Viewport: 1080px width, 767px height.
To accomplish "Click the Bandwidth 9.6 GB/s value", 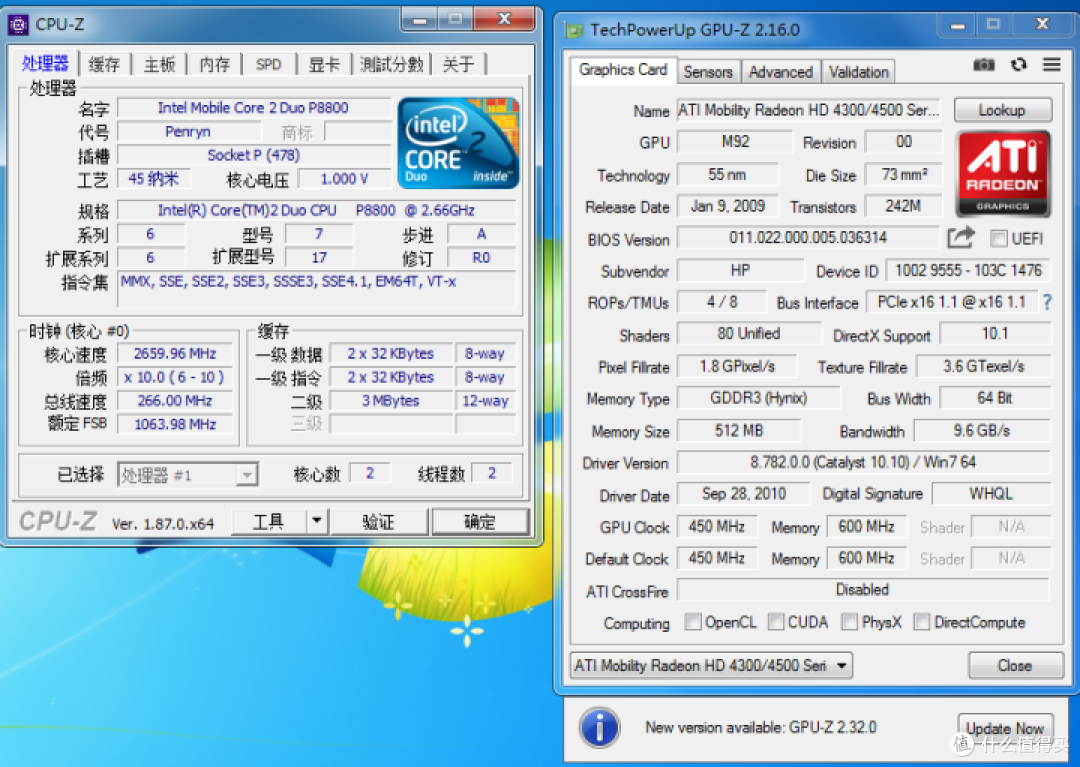I will pyautogui.click(x=982, y=431).
